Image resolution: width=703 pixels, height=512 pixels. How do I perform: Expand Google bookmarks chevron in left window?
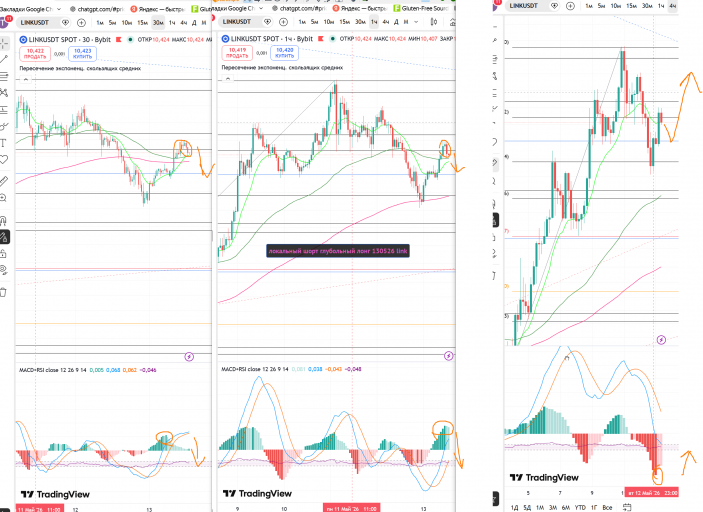pyautogui.click(x=59, y=9)
